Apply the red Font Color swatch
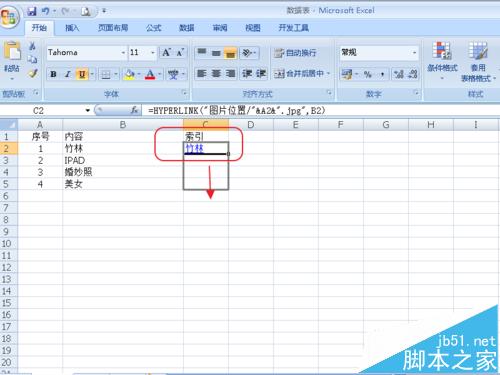This screenshot has width=500, height=375. (150, 74)
